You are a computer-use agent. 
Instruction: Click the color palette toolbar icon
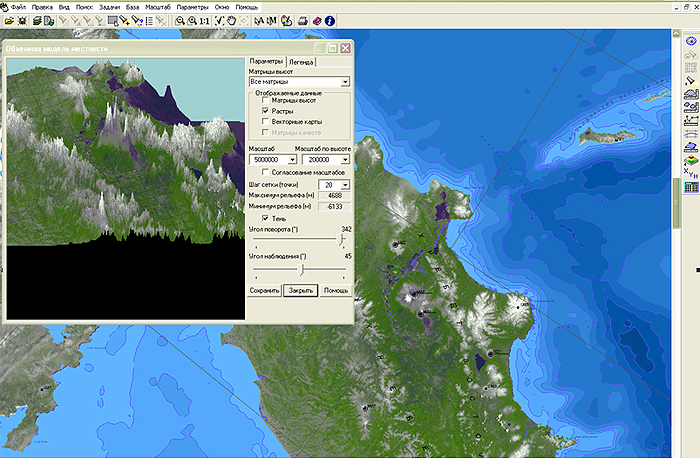287,20
